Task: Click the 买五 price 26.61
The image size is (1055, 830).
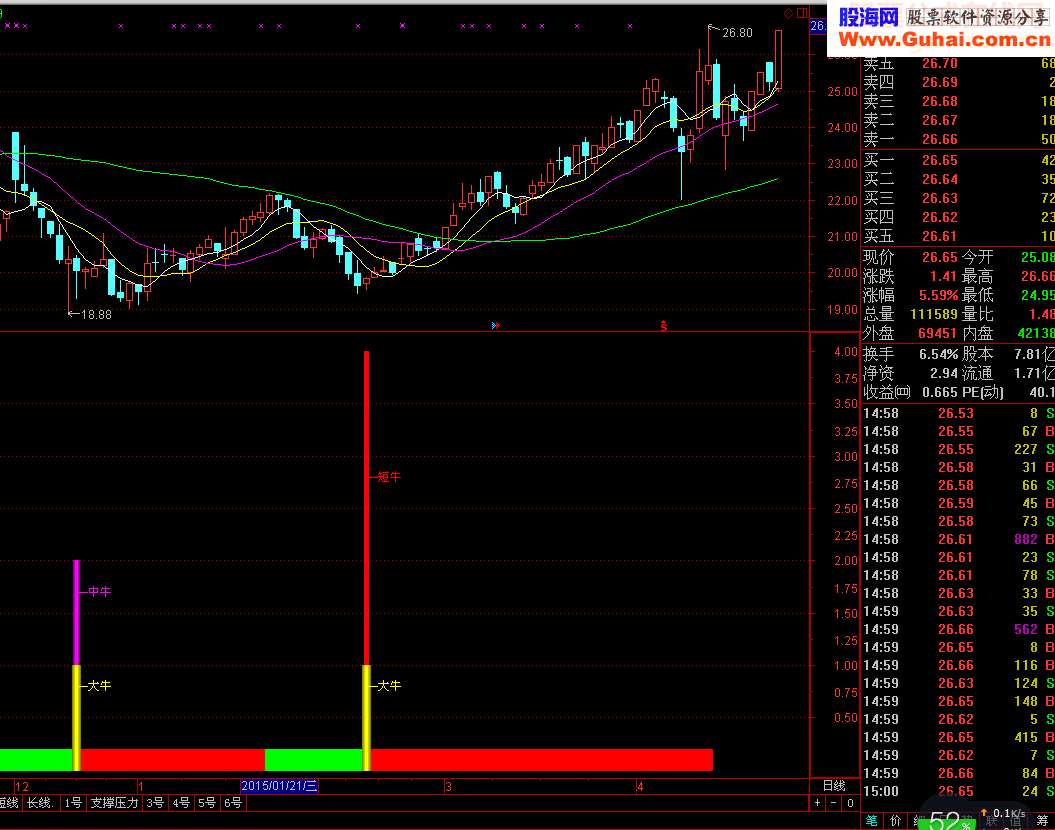Action: pos(939,236)
